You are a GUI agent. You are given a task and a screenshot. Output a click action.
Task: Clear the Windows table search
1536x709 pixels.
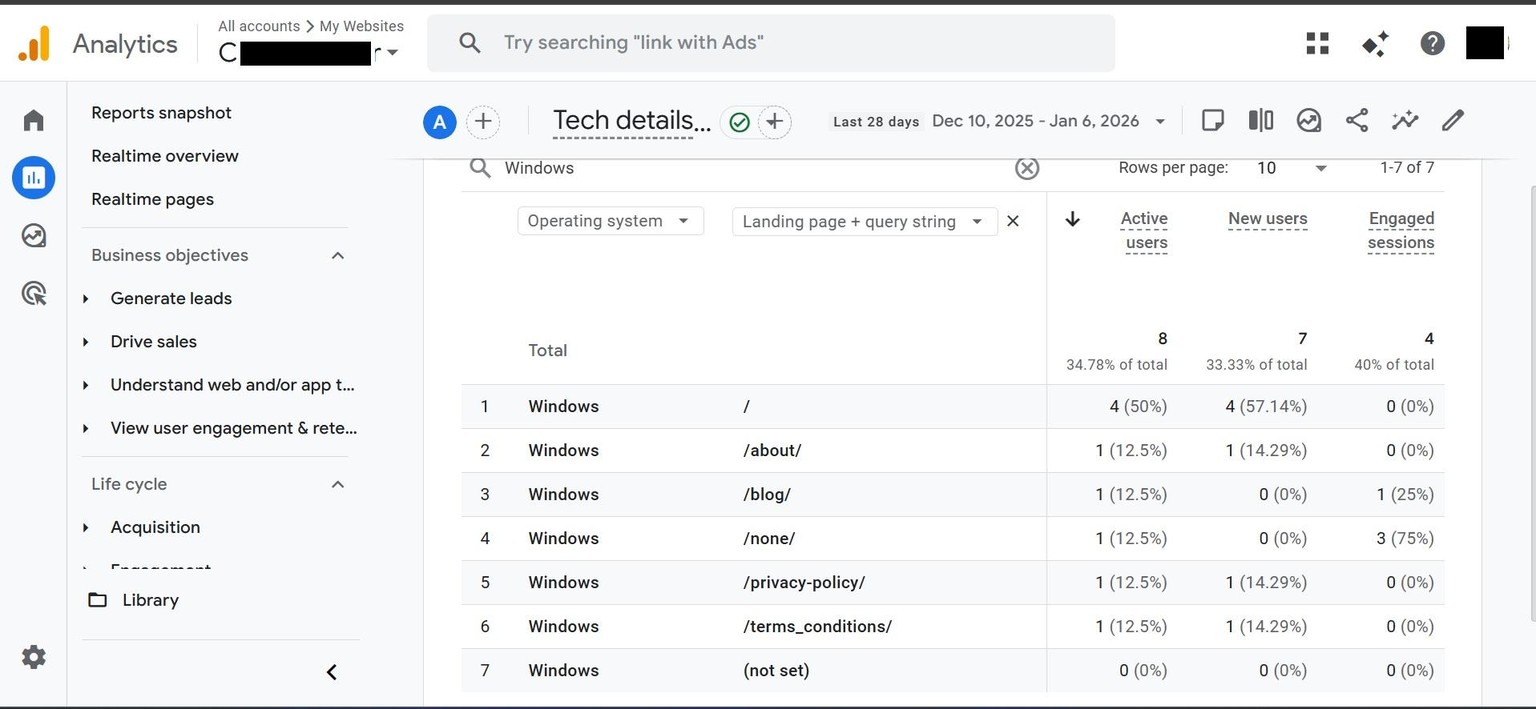coord(1027,168)
